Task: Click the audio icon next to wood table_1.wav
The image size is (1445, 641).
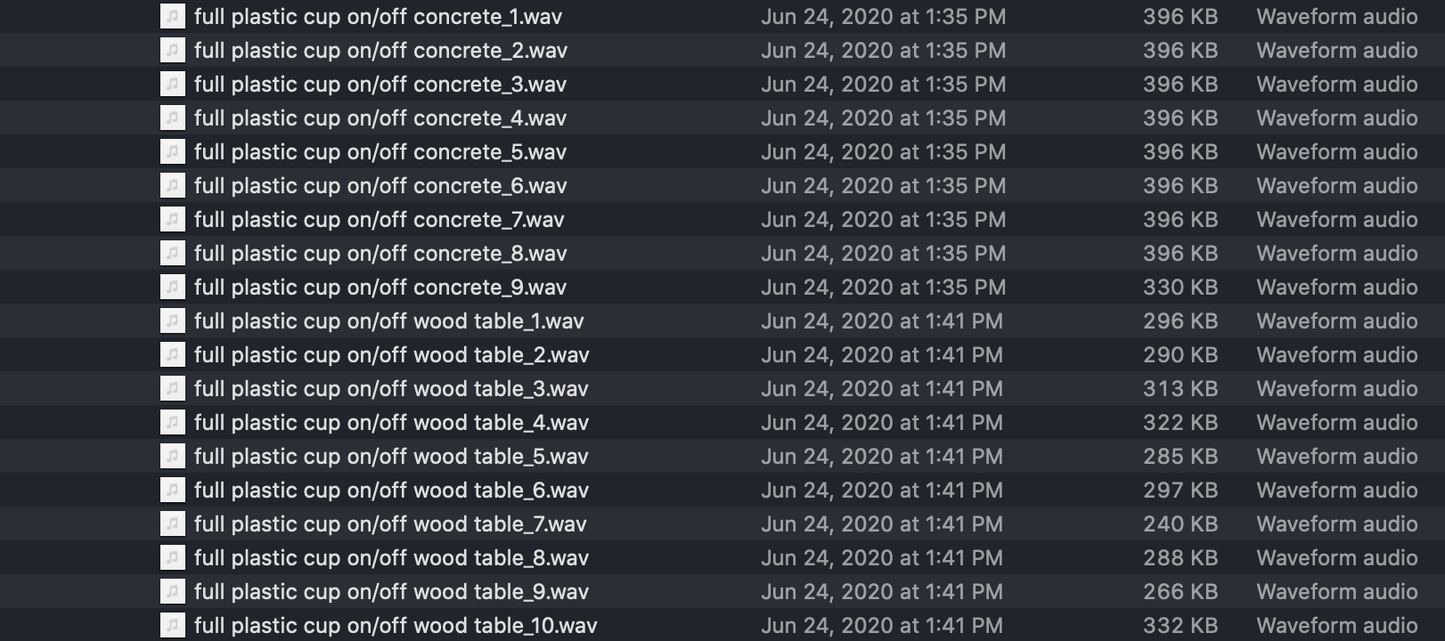Action: point(173,321)
